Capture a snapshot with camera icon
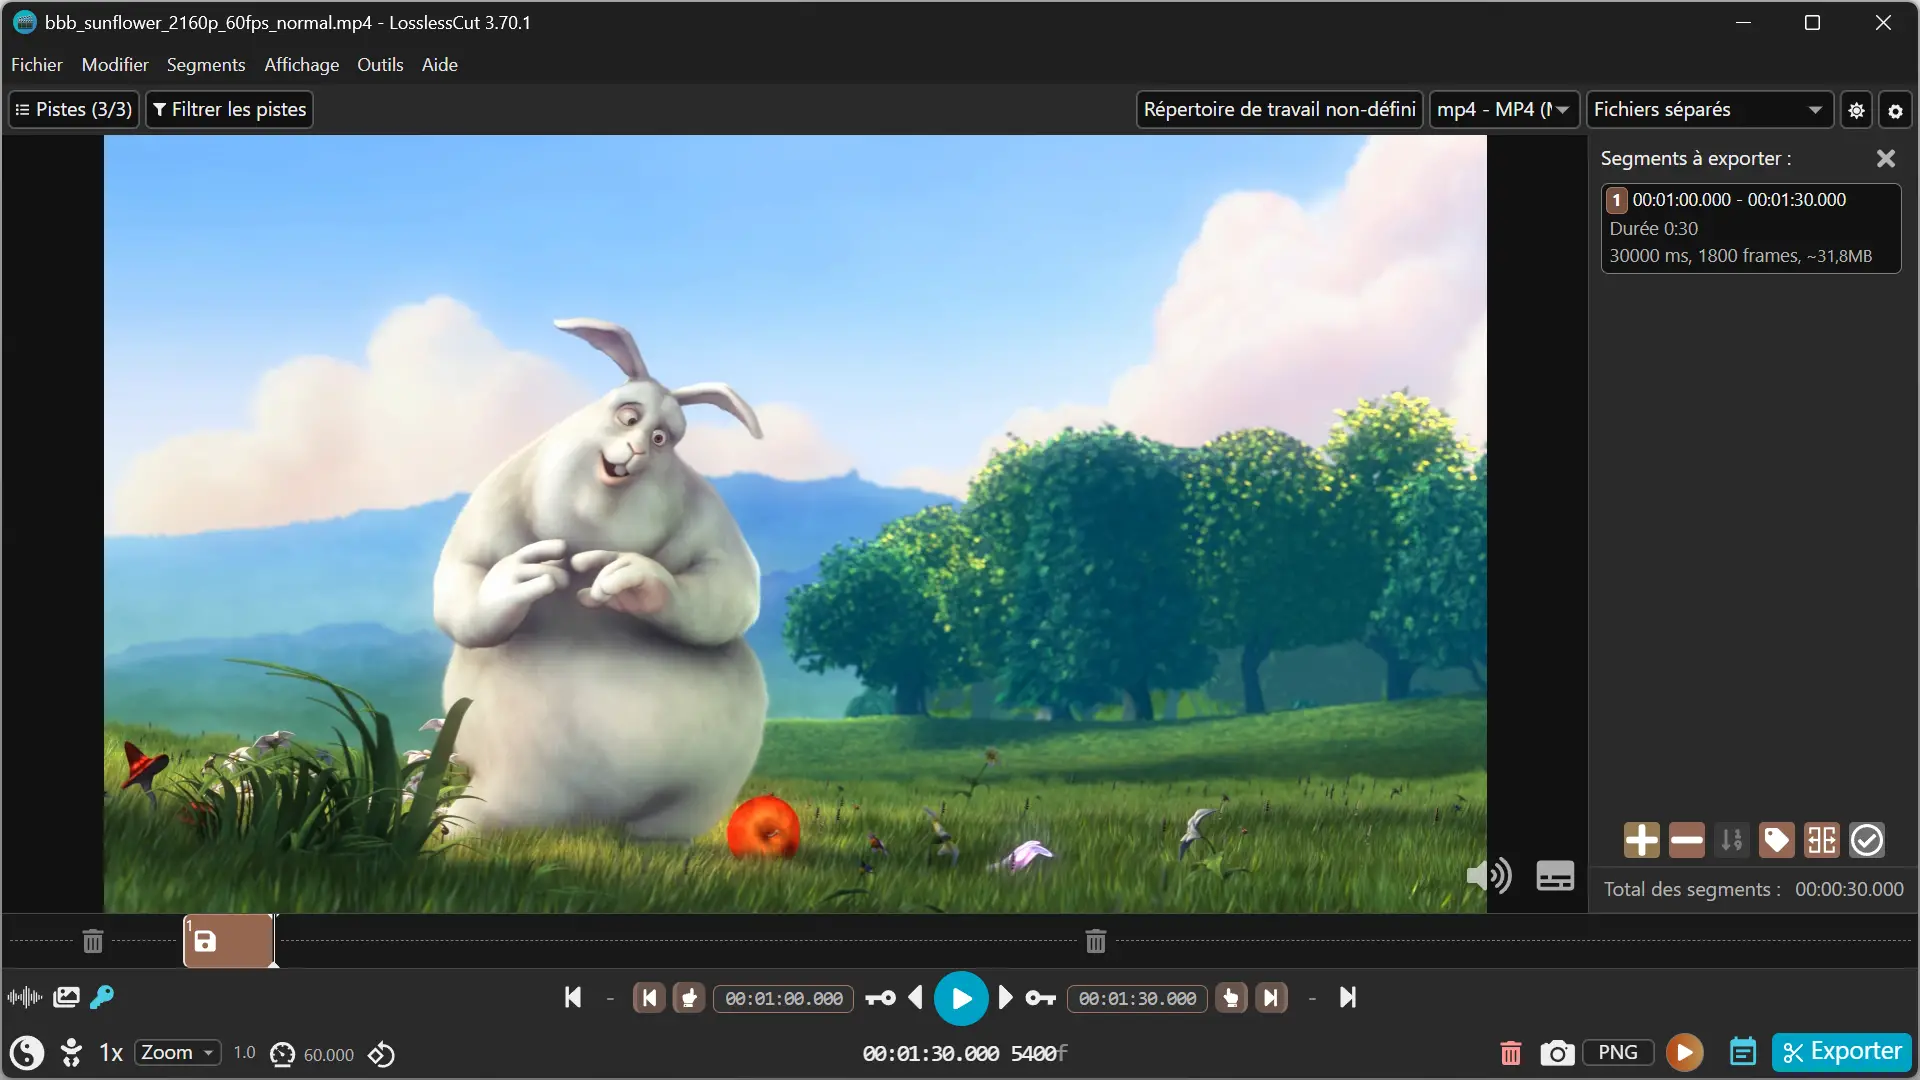 1557,1053
